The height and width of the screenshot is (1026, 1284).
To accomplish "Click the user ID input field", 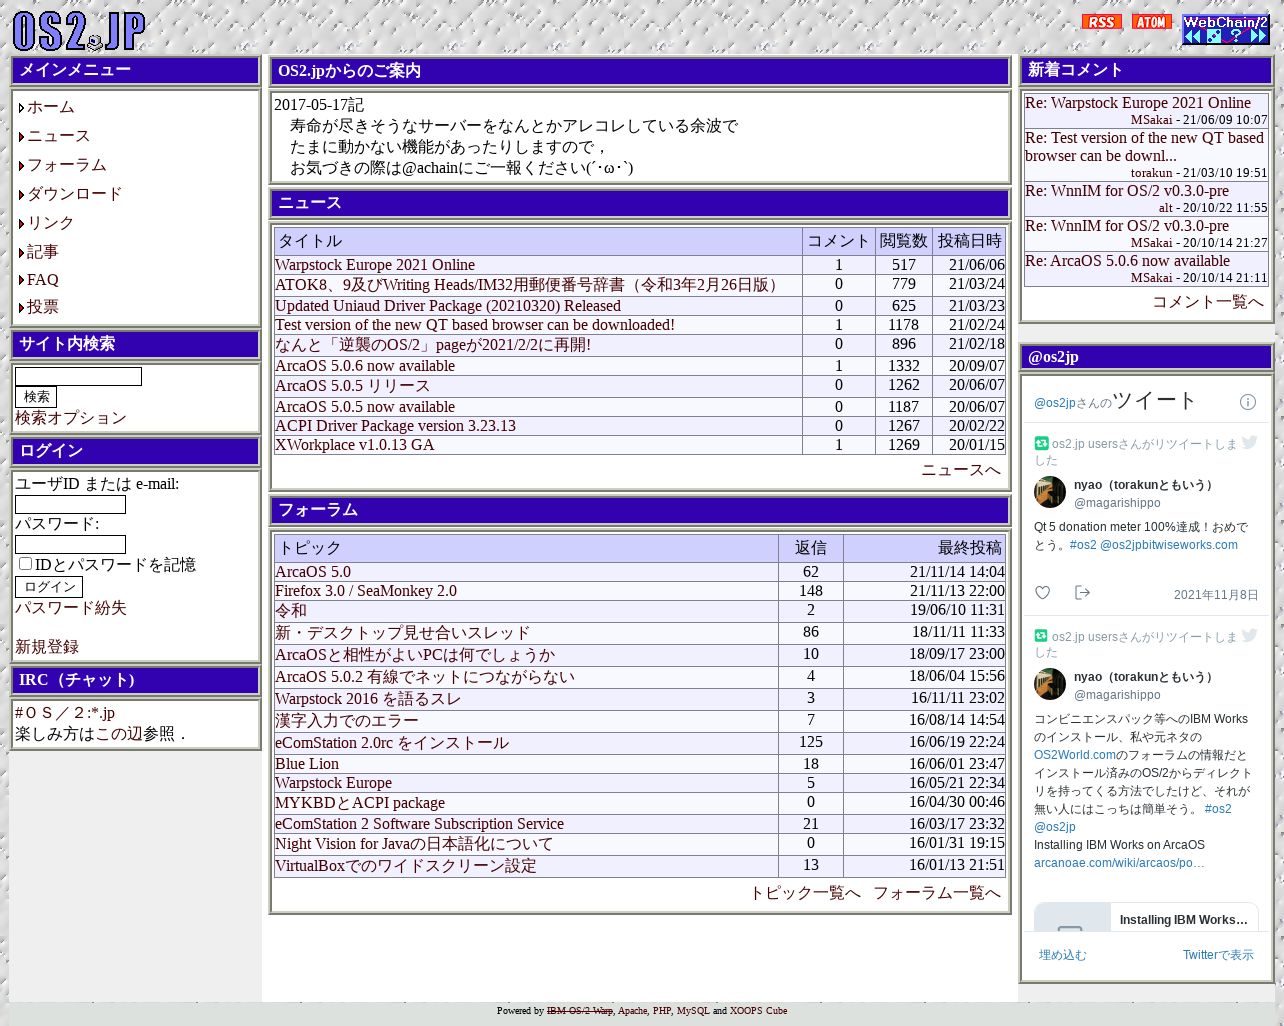I will 70,504.
